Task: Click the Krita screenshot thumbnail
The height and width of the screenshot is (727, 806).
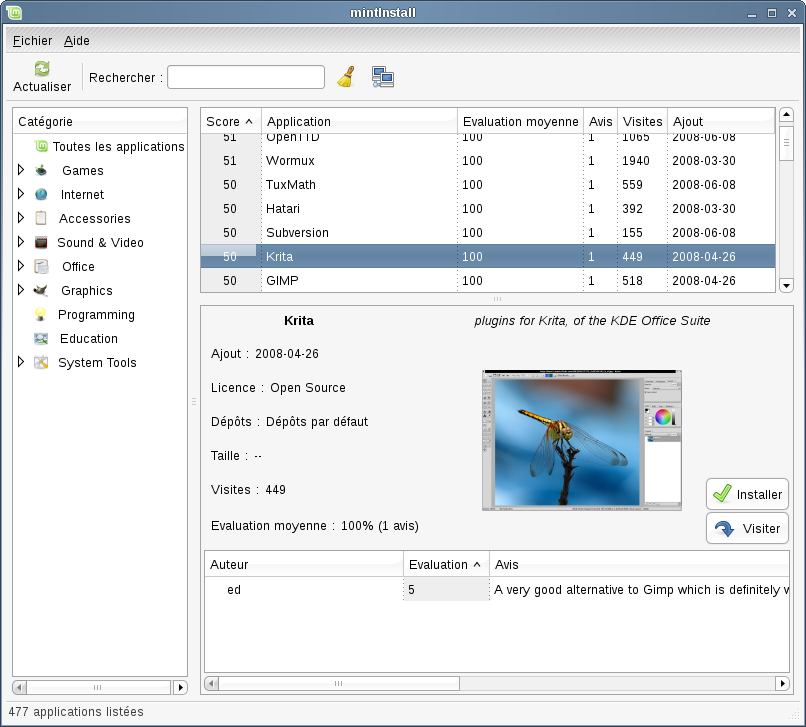Action: coord(582,440)
